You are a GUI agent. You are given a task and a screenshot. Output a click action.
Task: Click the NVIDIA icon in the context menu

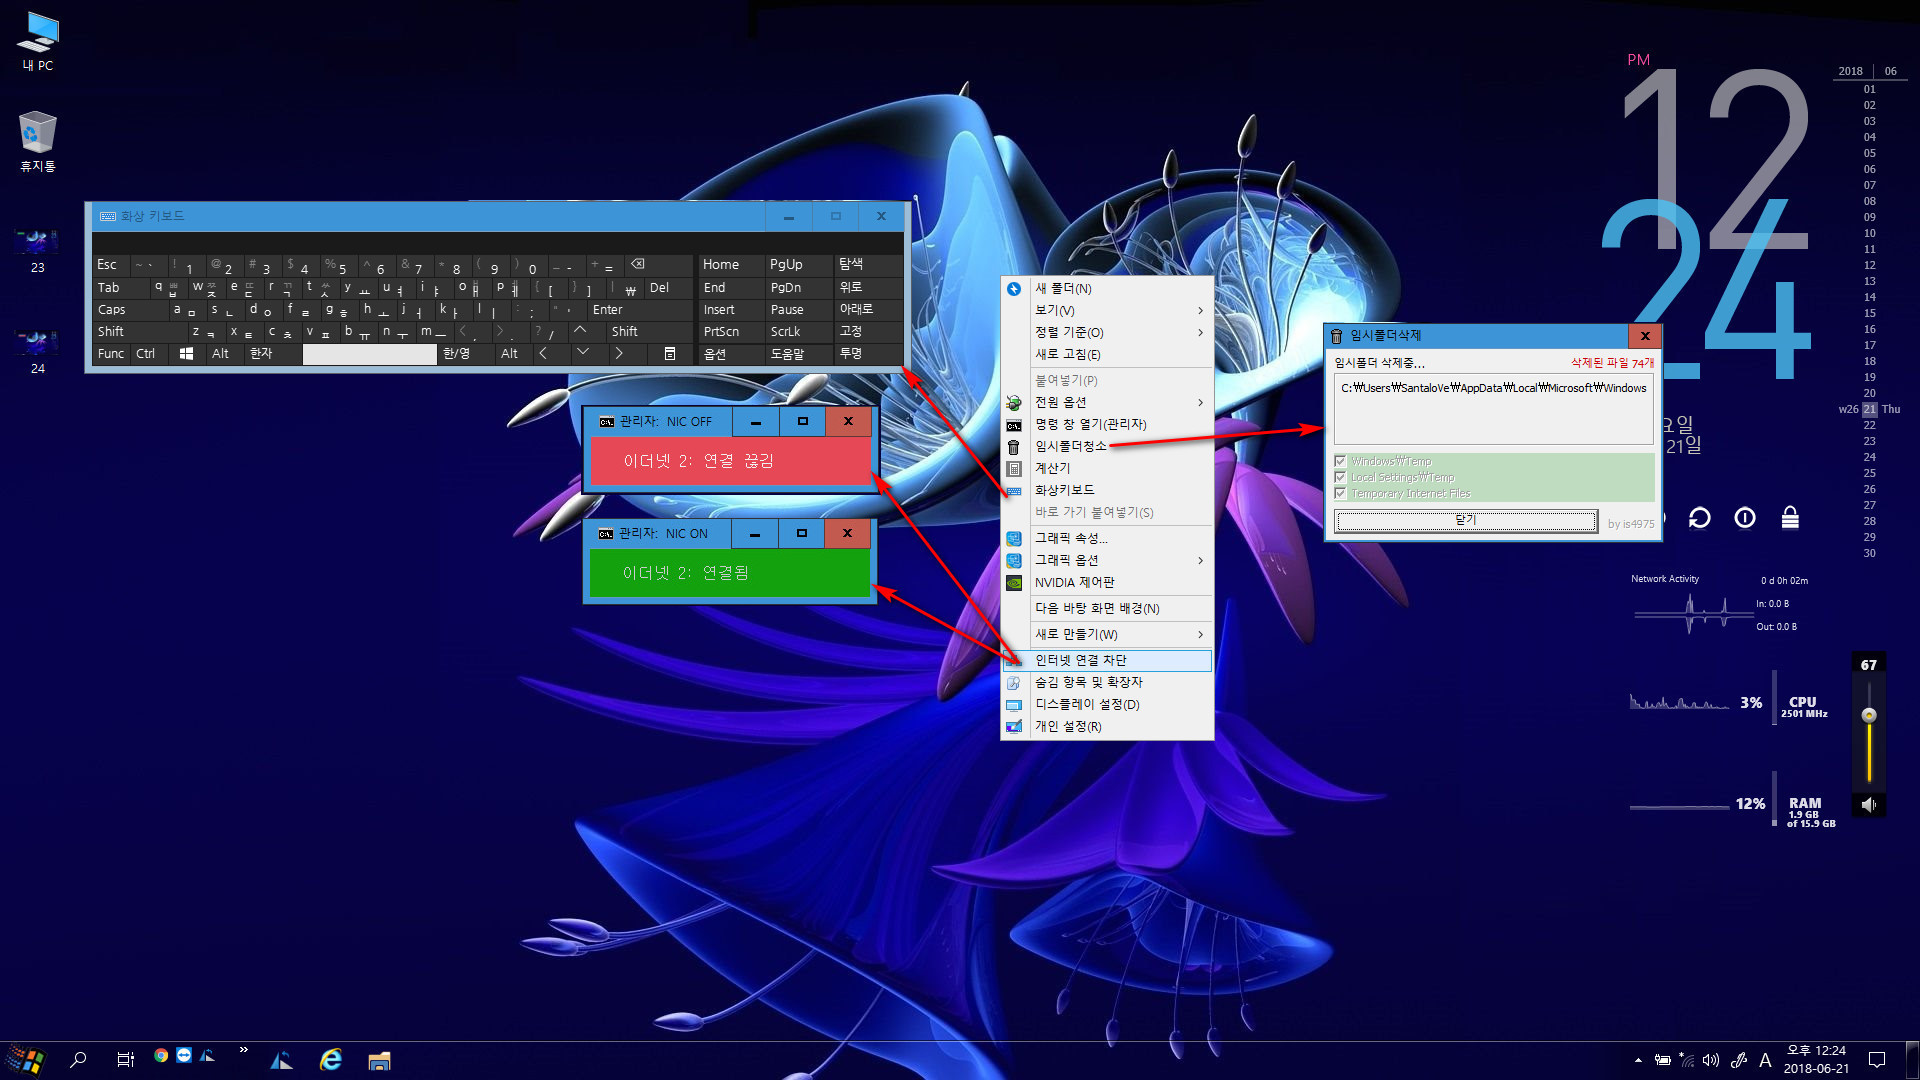[x=1014, y=583]
